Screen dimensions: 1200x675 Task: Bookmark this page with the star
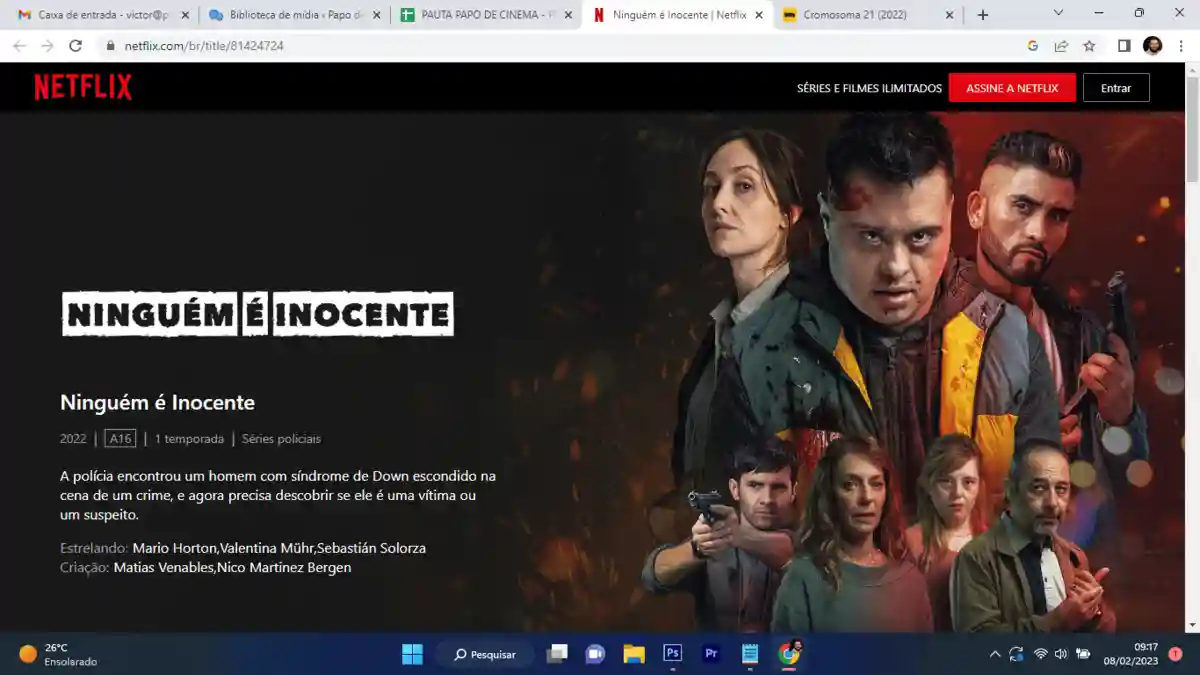pyautogui.click(x=1089, y=46)
